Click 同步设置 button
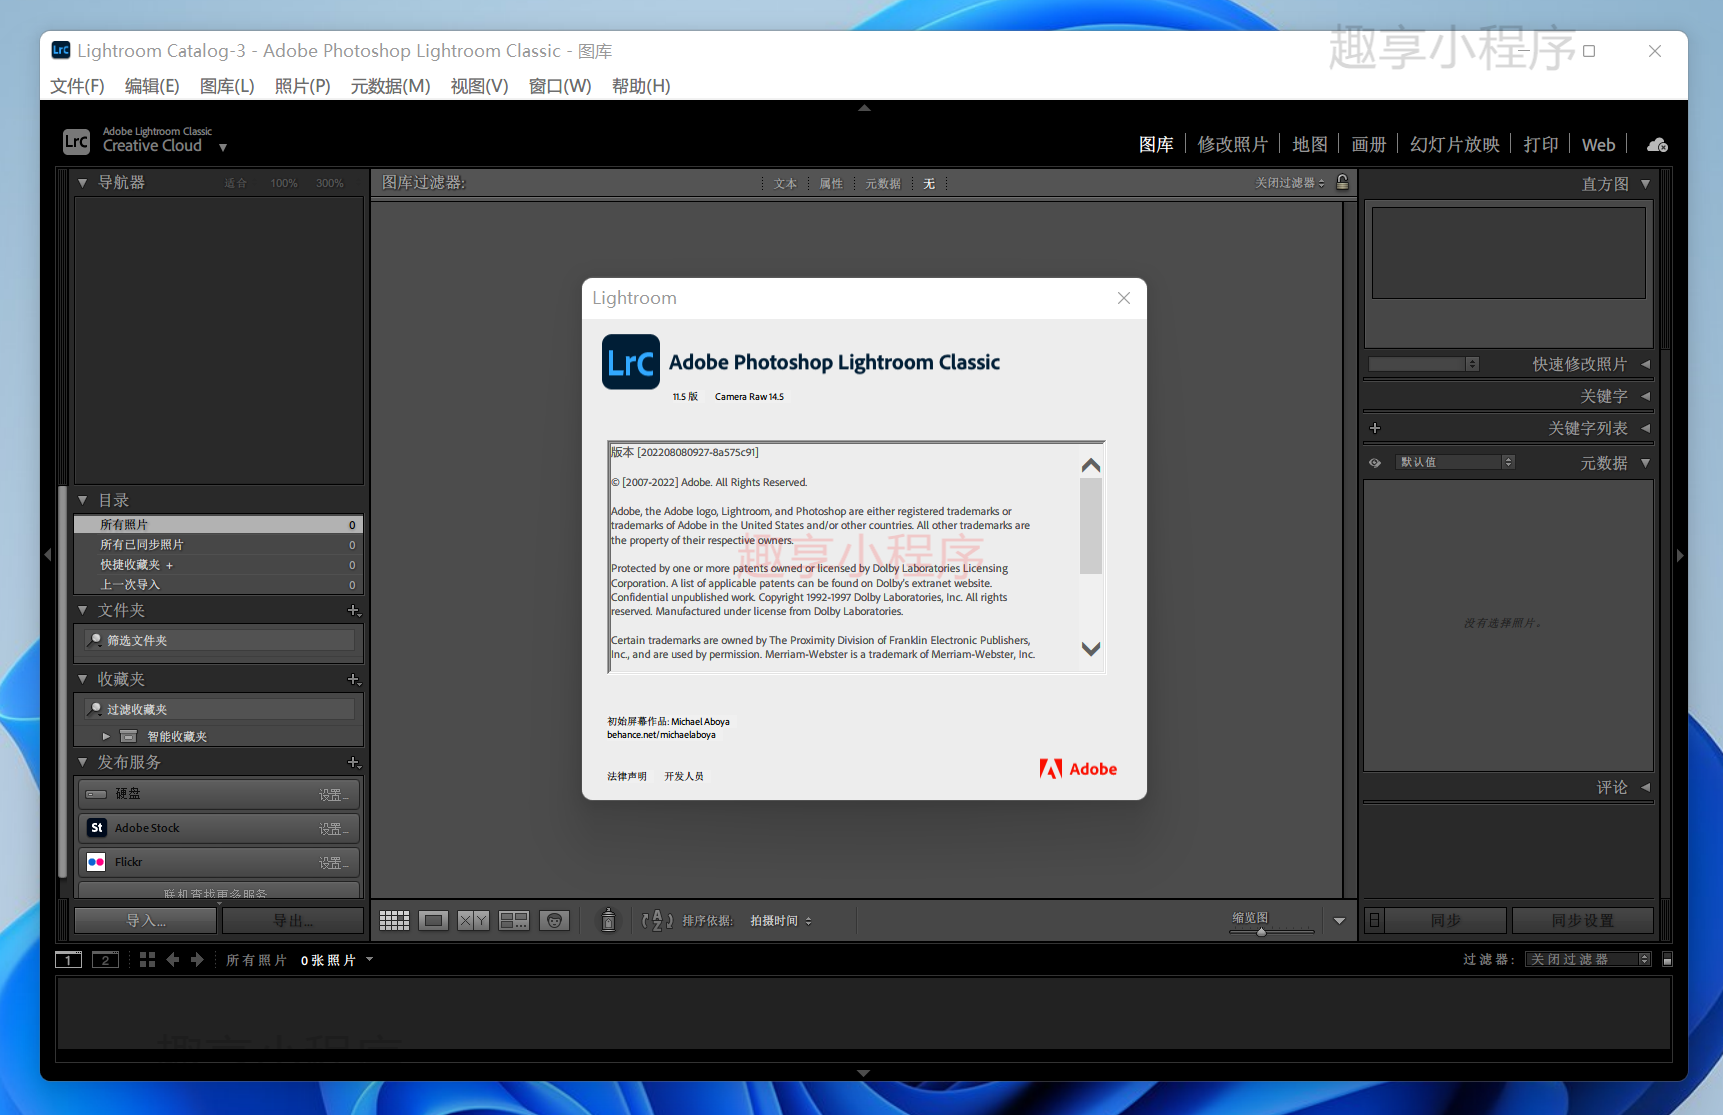The width and height of the screenshot is (1723, 1115). click(x=1582, y=920)
